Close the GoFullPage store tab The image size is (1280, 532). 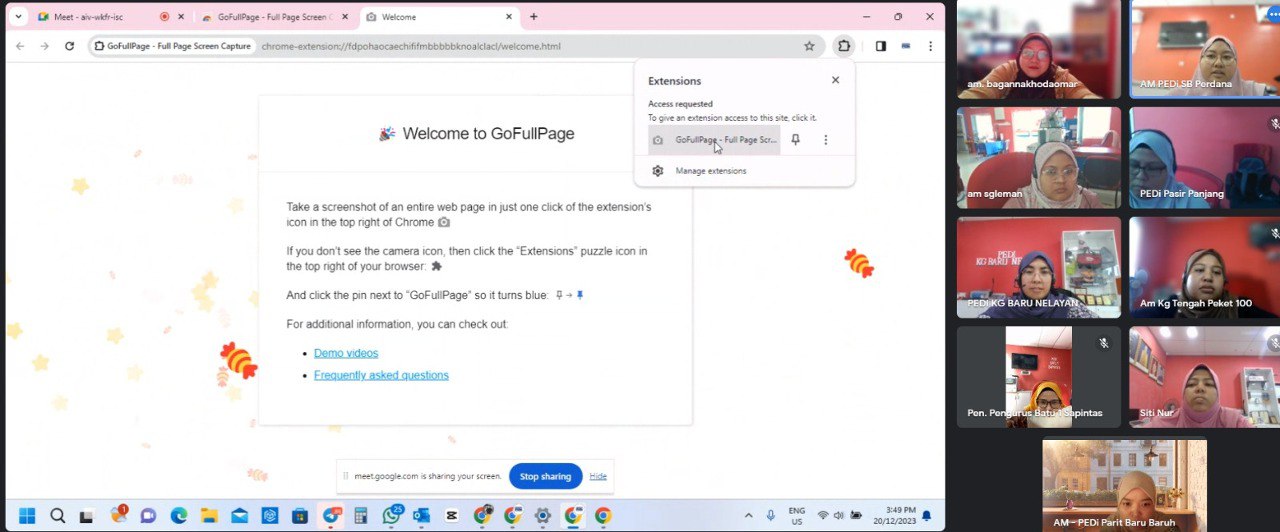(345, 17)
